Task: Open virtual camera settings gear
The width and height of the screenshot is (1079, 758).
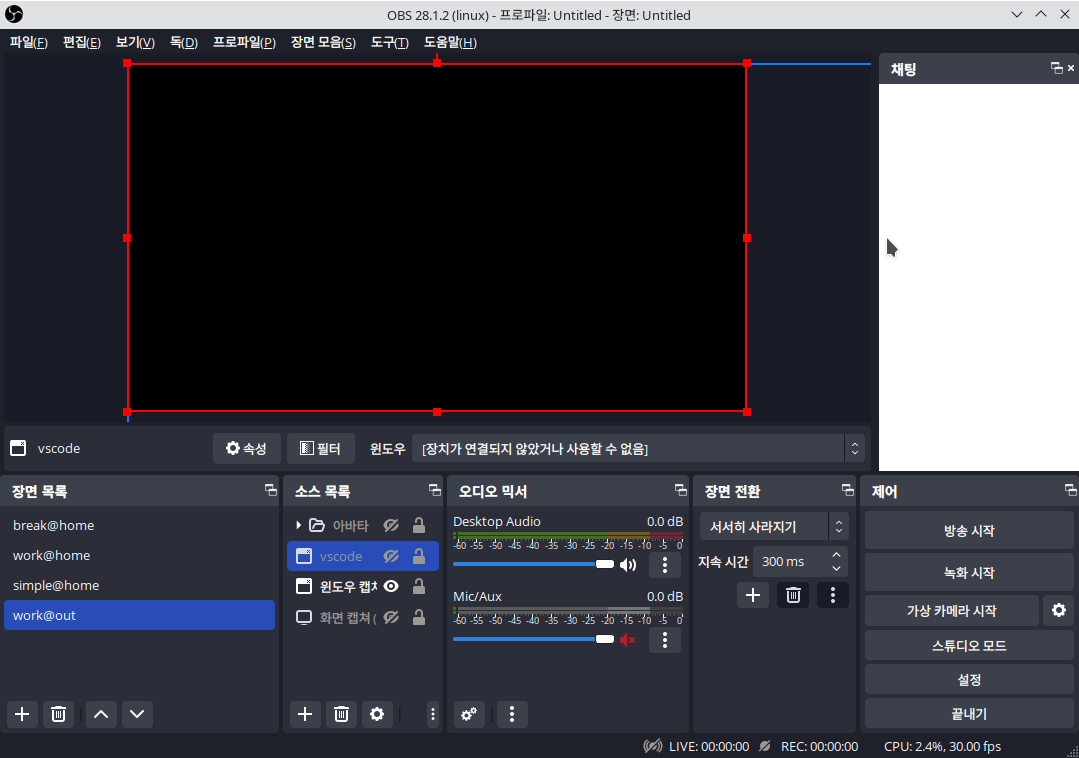Action: pos(1059,610)
